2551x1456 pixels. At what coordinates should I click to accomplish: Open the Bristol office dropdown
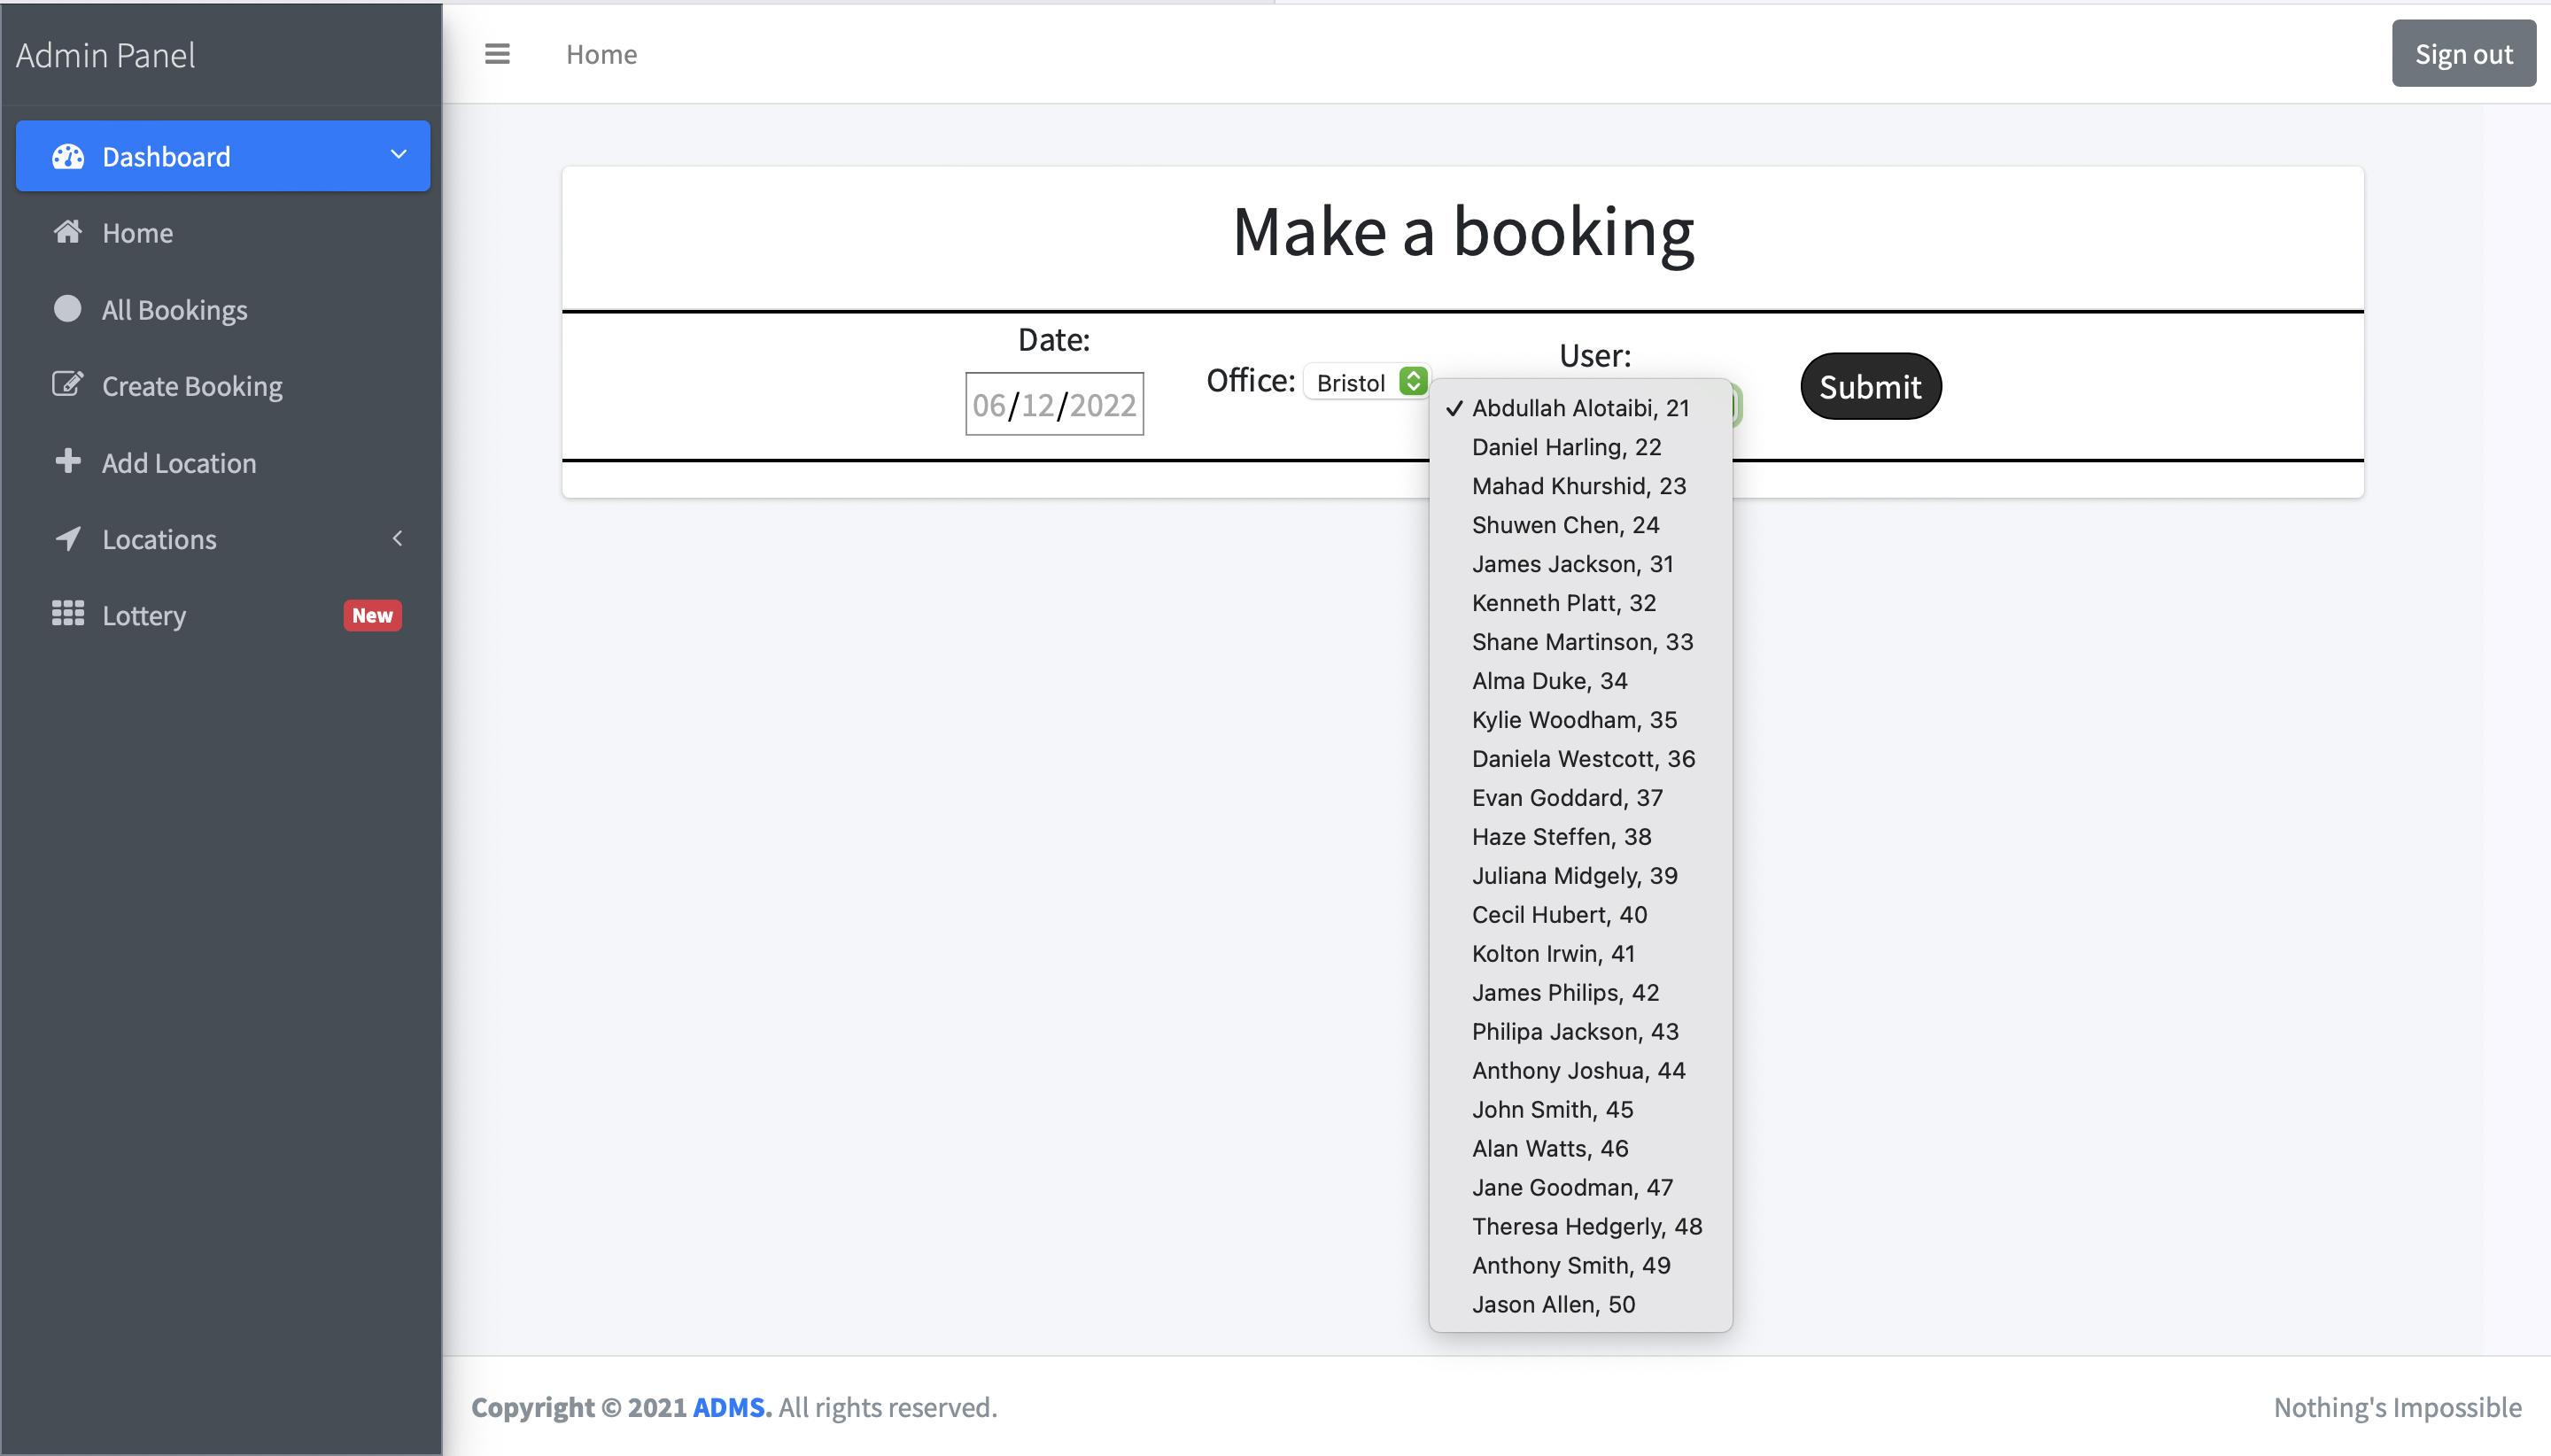click(1365, 382)
